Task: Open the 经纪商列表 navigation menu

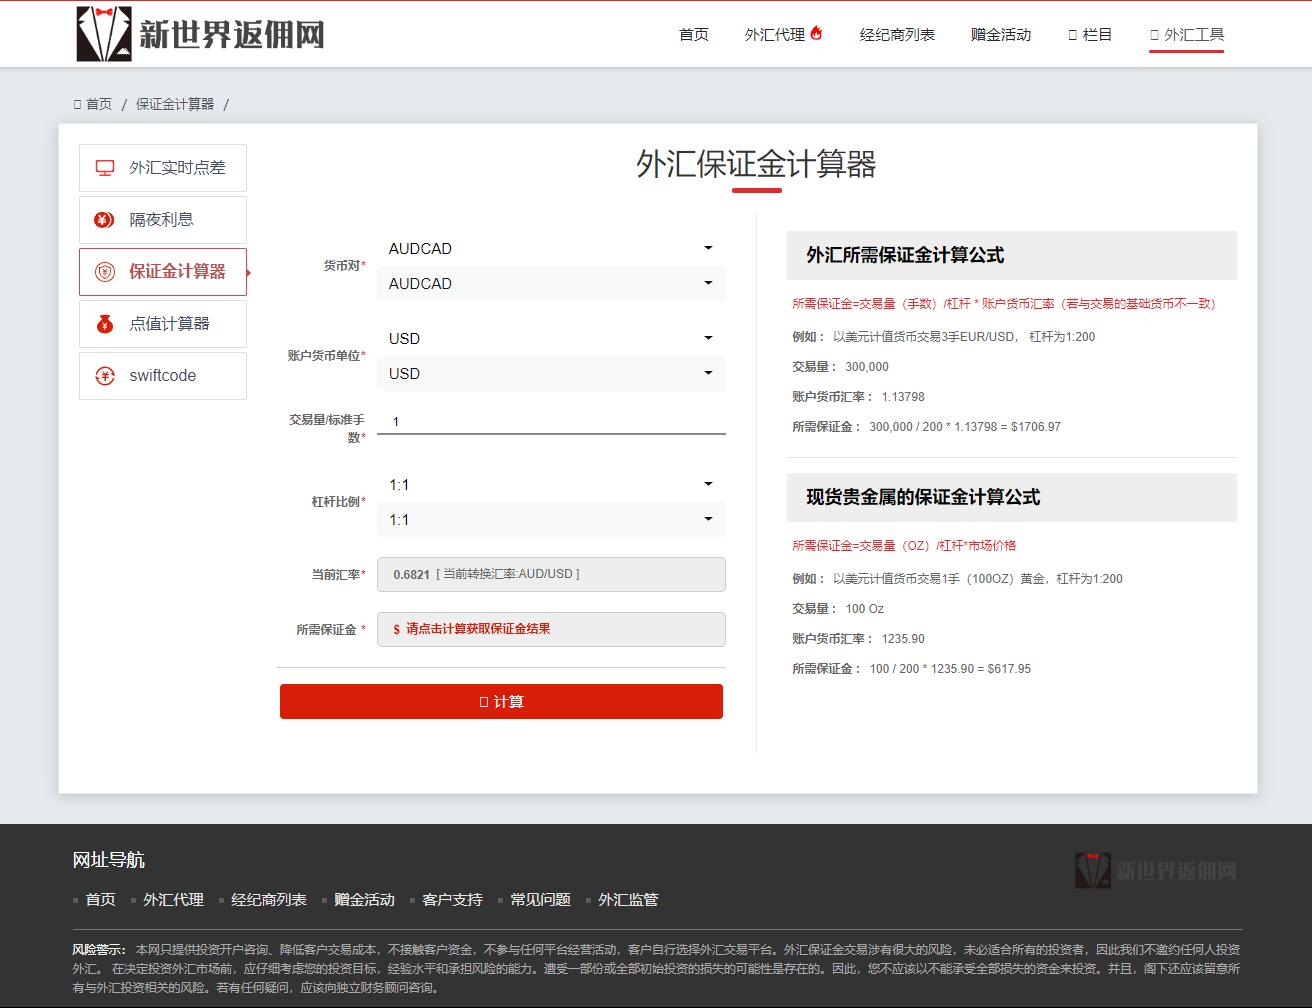Action: tap(898, 33)
